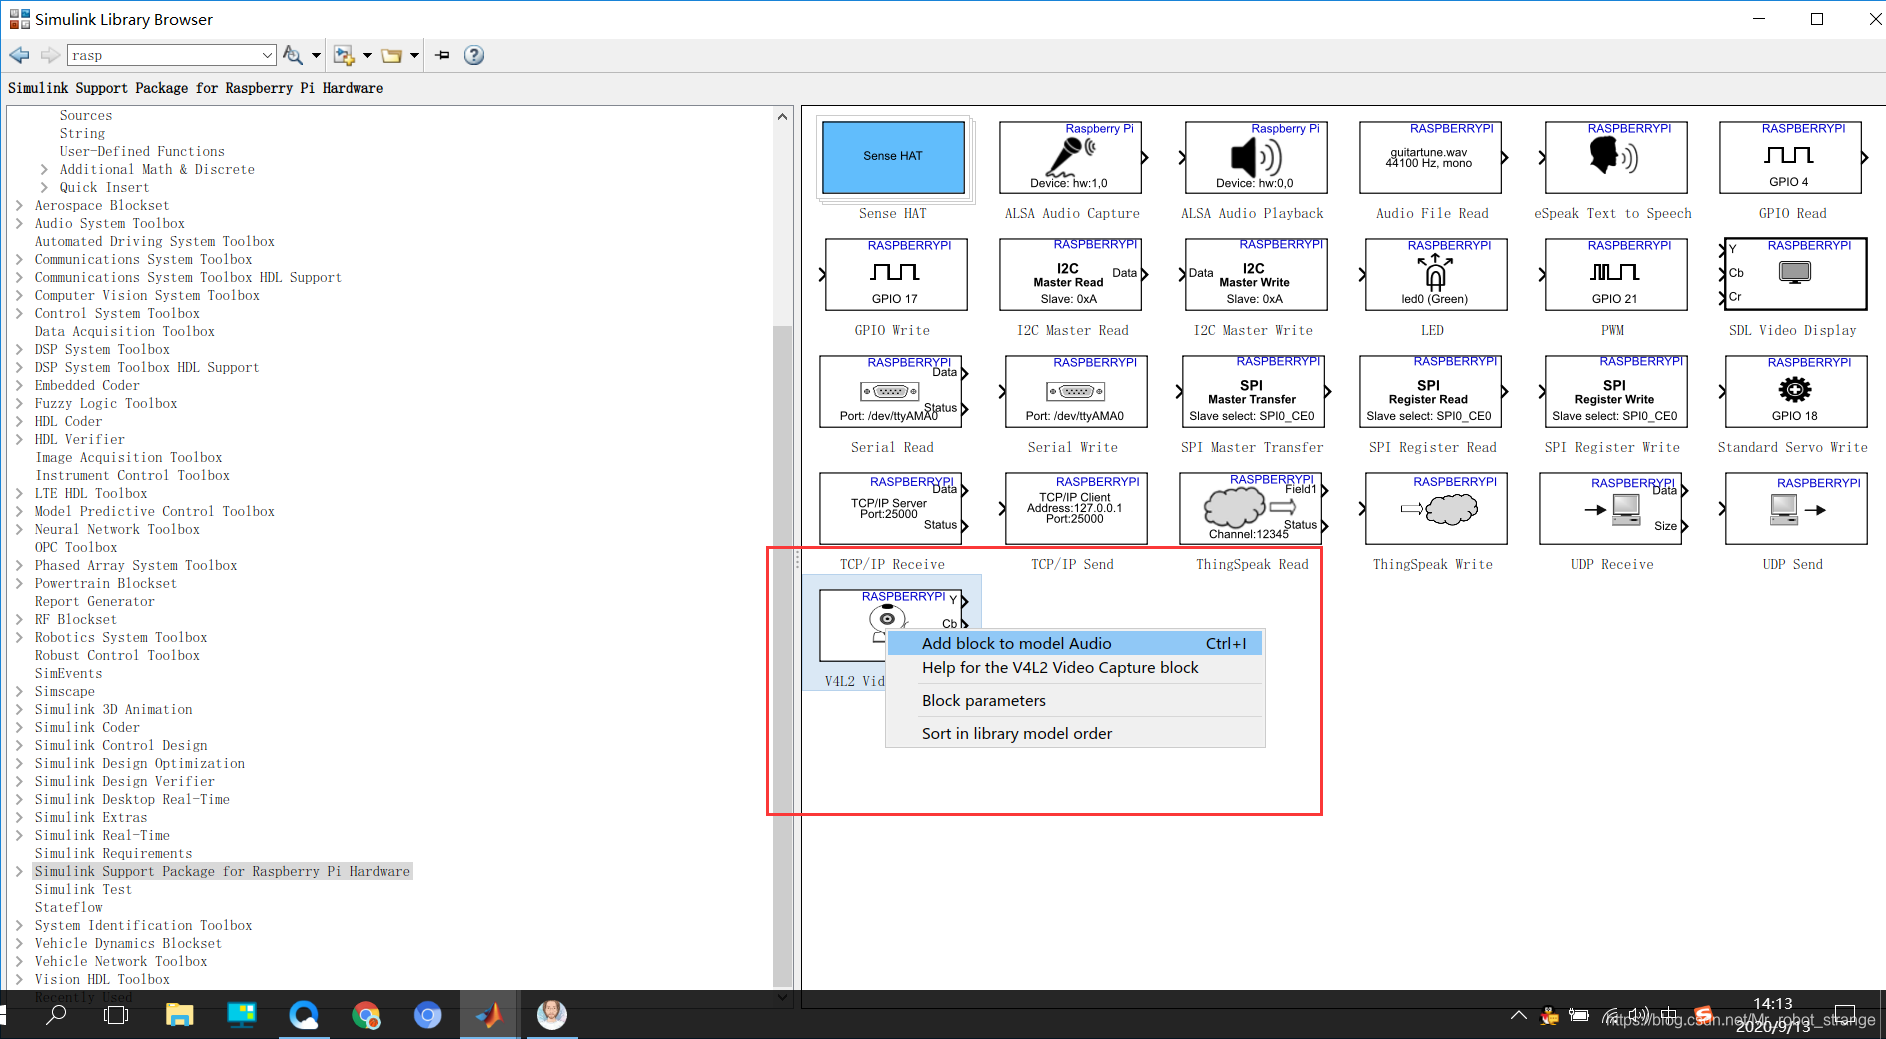Select the LED block icon
The image size is (1886, 1039).
point(1434,275)
